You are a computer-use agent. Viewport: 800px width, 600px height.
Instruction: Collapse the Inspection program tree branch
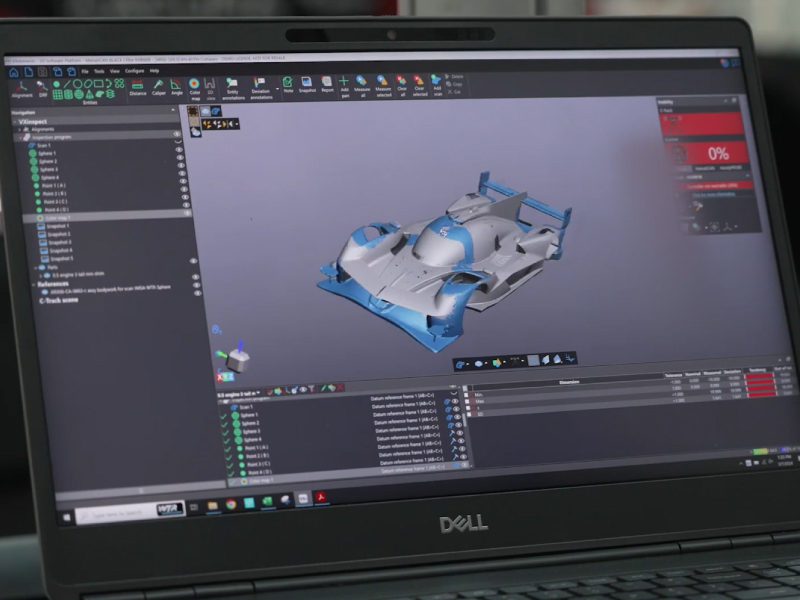19,137
